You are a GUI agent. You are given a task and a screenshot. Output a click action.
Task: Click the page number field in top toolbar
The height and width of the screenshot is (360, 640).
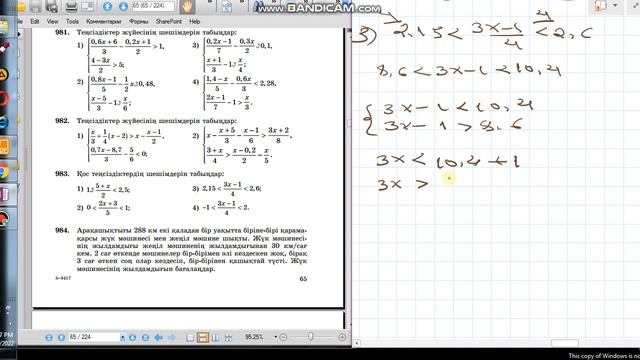click(153, 6)
